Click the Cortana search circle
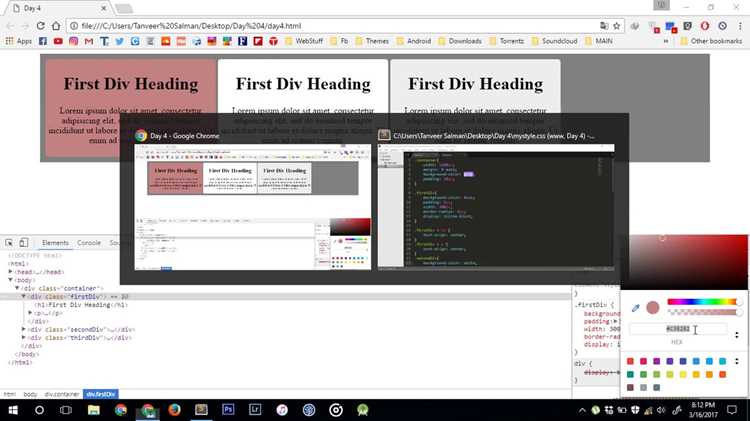Screen dimensions: 750x421 click(x=39, y=410)
